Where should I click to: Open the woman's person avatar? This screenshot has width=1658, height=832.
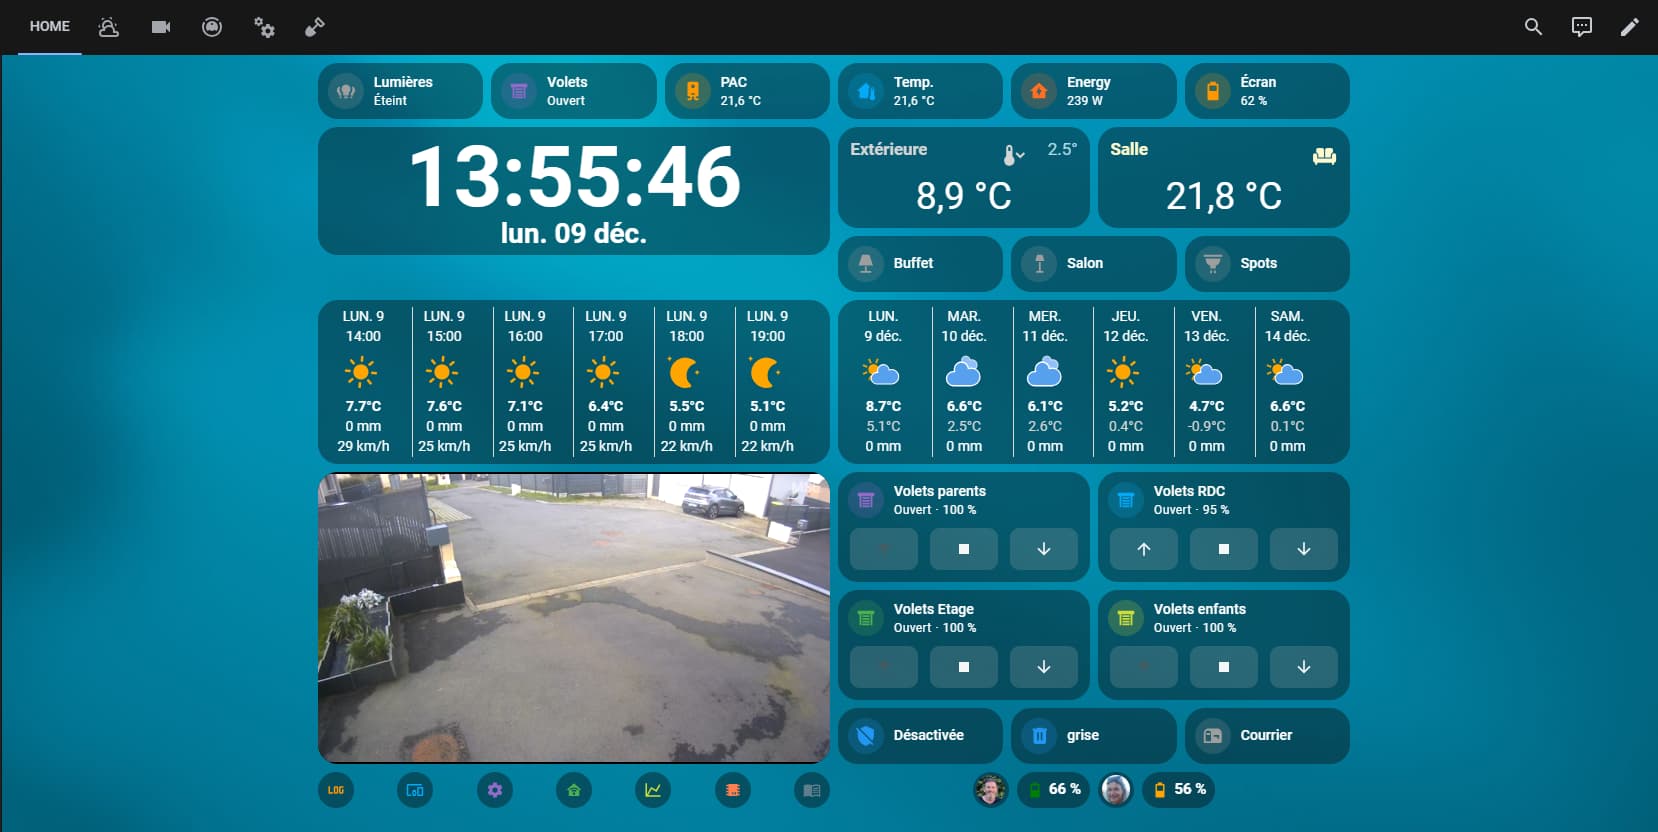click(x=1116, y=790)
